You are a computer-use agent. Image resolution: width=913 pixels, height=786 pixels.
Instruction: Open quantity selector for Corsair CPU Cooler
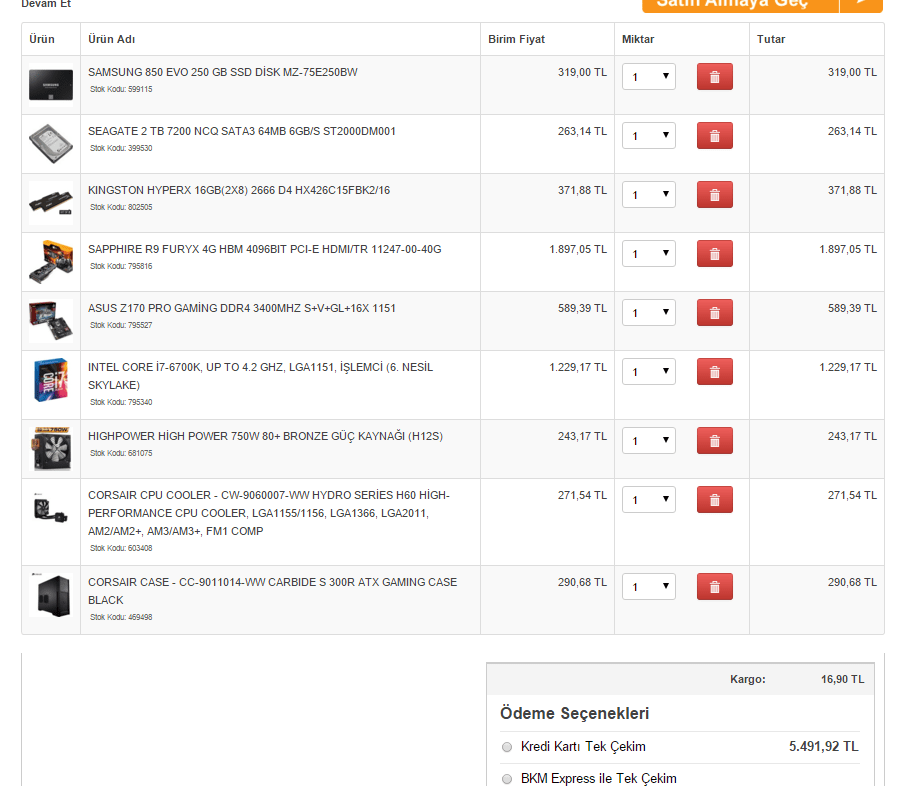(649, 500)
